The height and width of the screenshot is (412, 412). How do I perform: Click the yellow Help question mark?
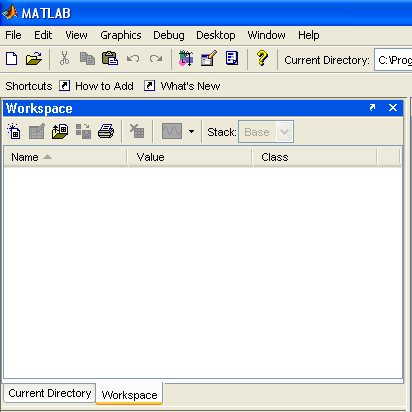[262, 58]
